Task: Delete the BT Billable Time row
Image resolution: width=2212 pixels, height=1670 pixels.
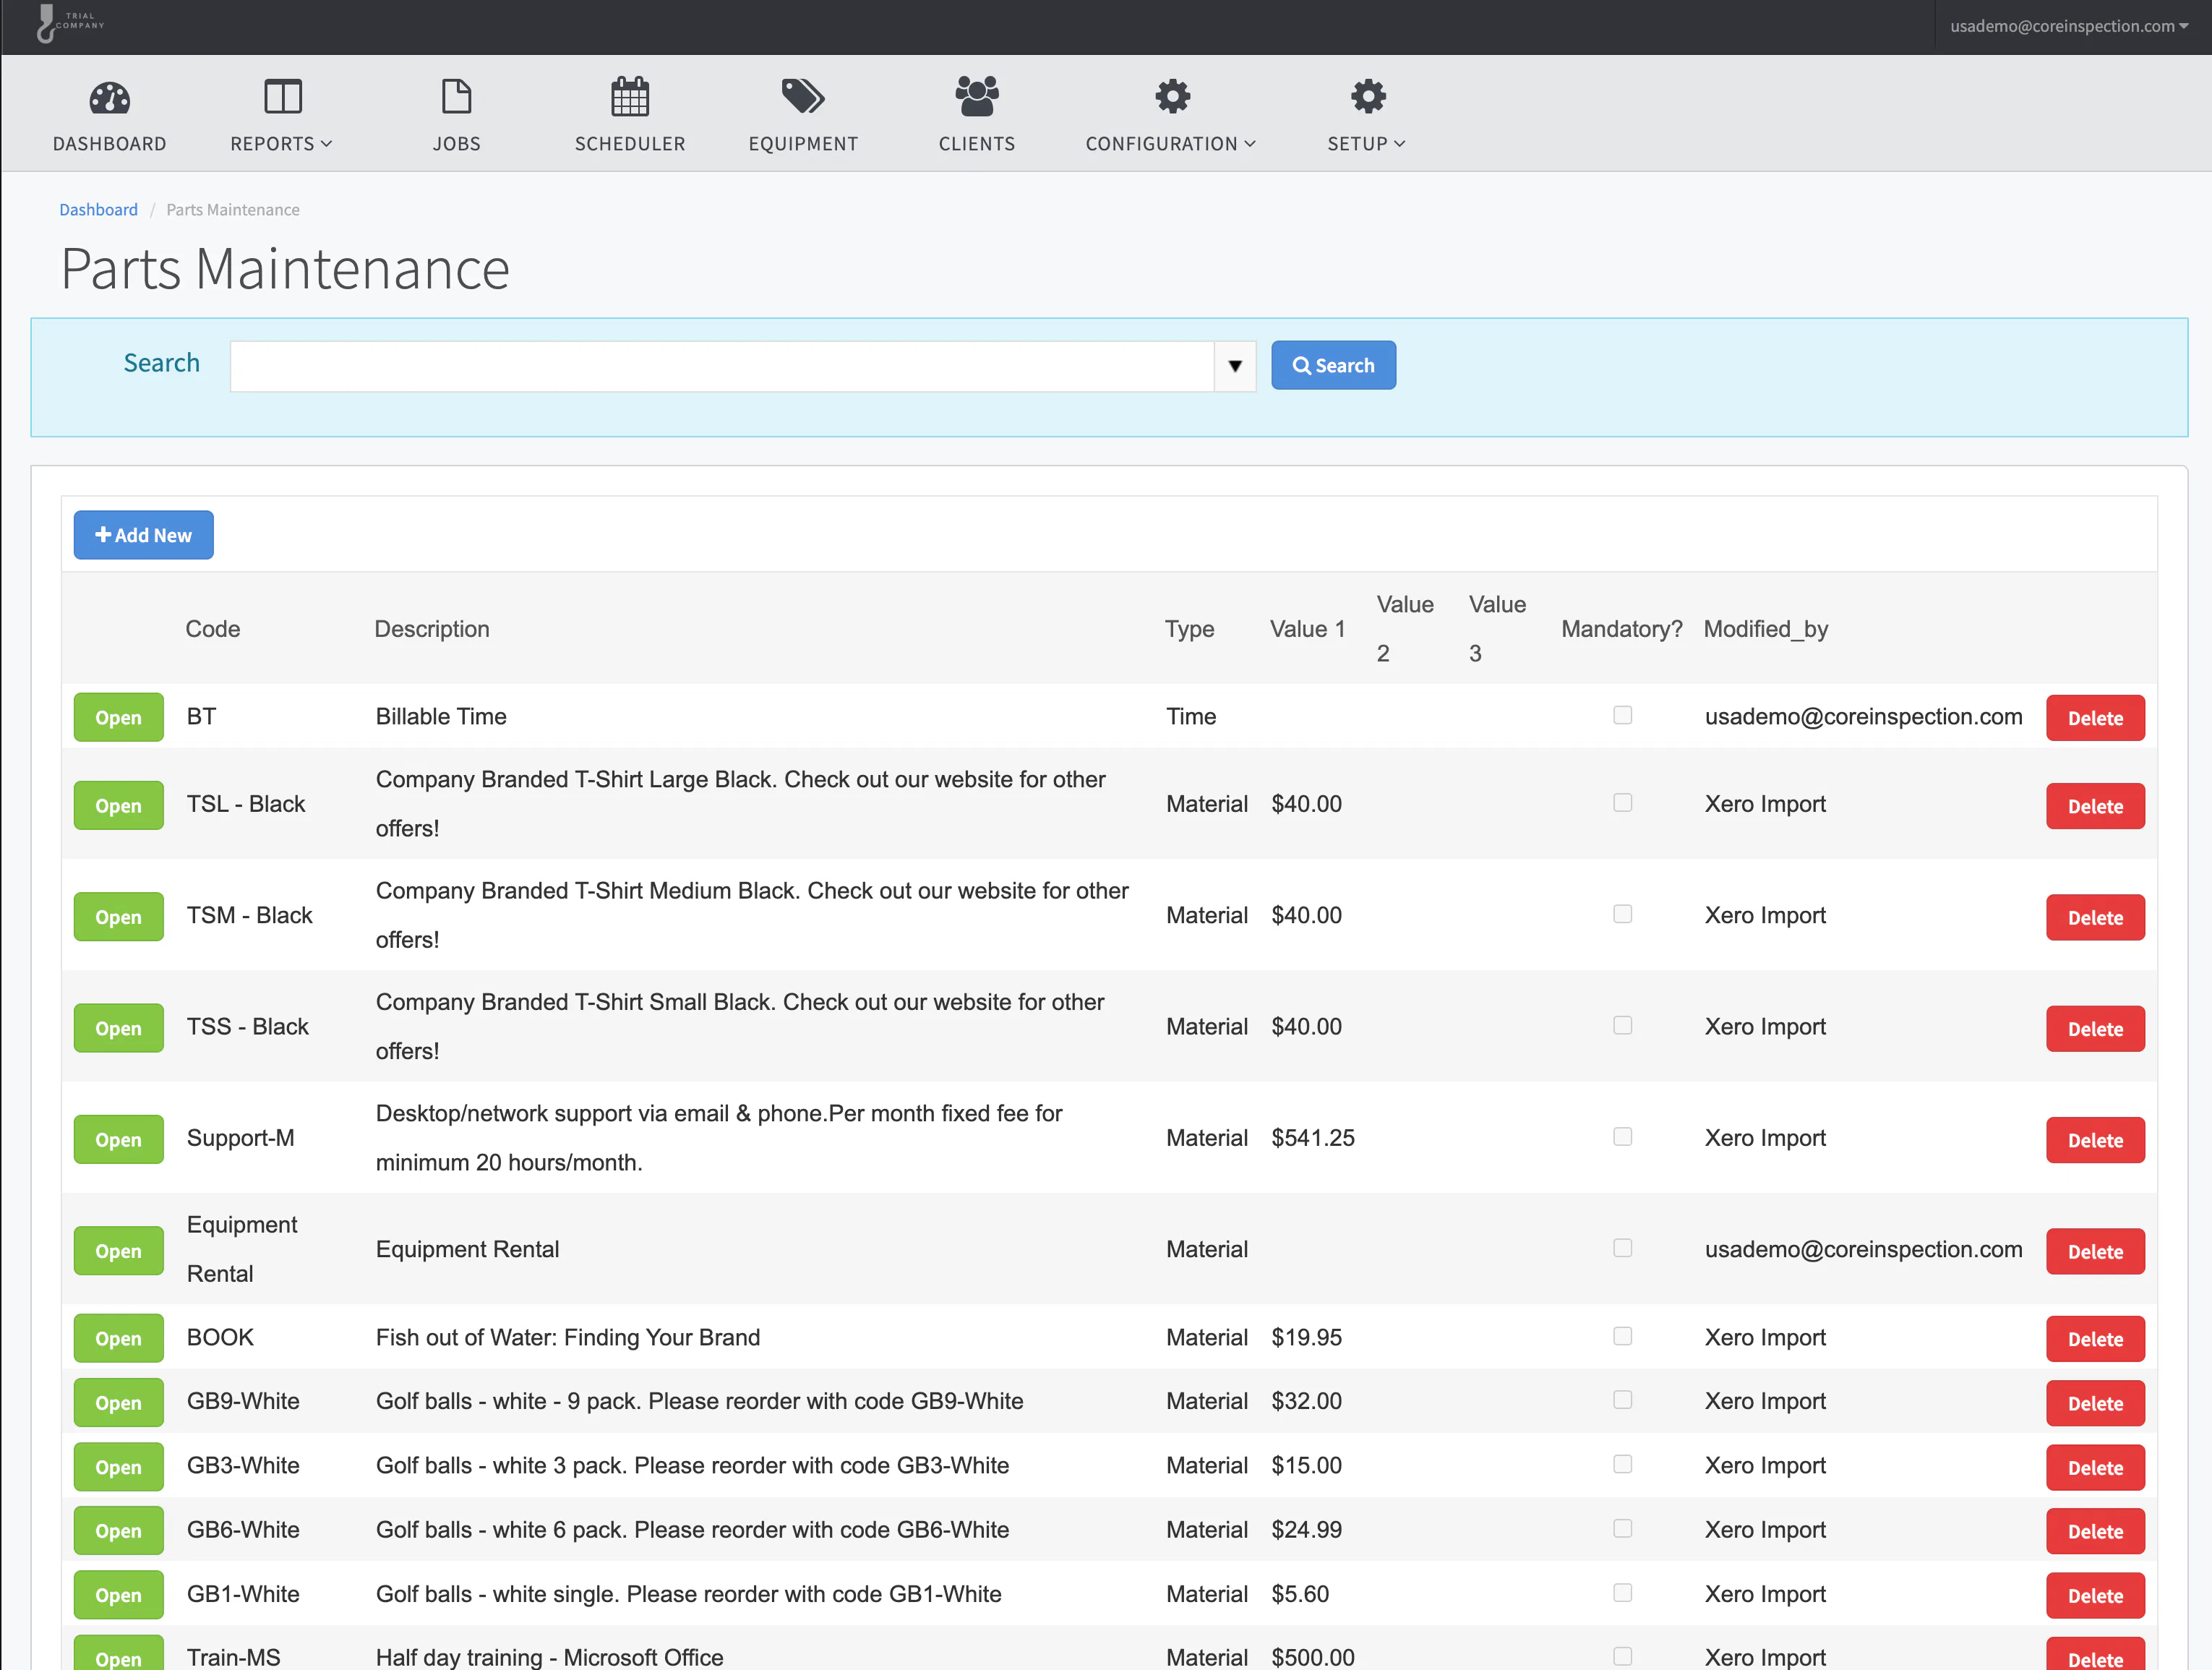Action: [x=2095, y=718]
